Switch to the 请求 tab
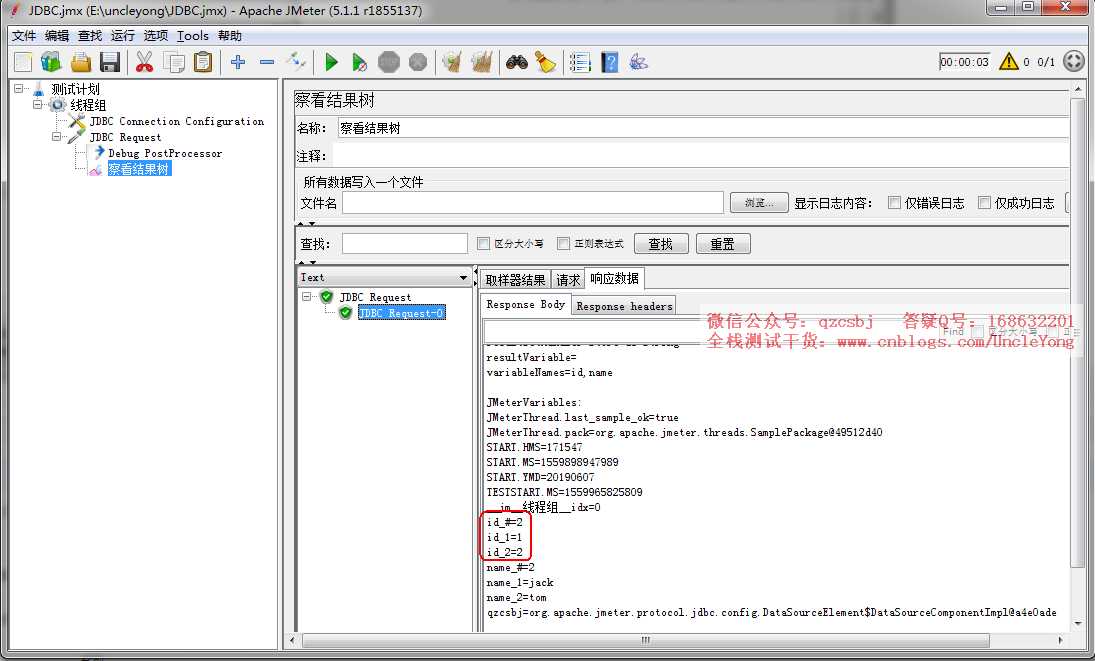Image resolution: width=1095 pixels, height=661 pixels. click(568, 280)
